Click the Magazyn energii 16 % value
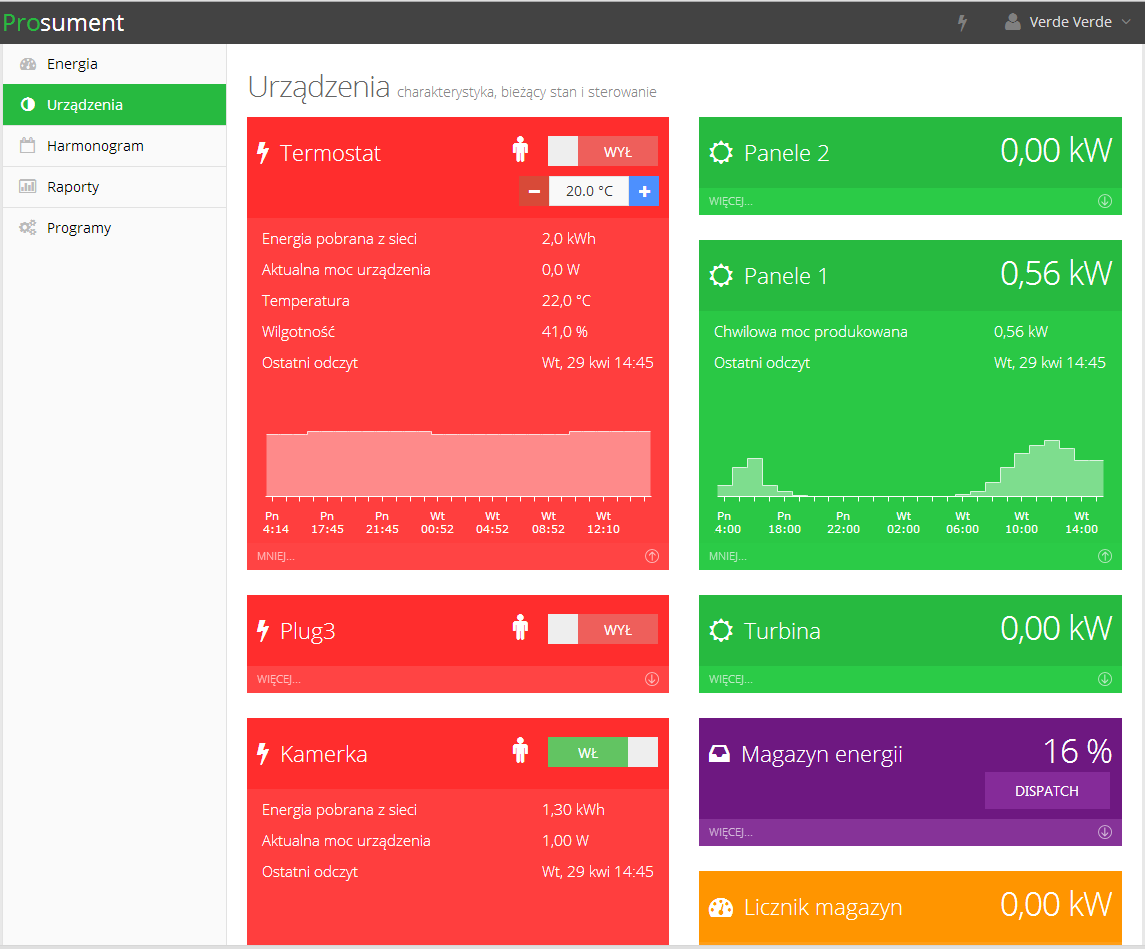1145x949 pixels. pos(1077,752)
